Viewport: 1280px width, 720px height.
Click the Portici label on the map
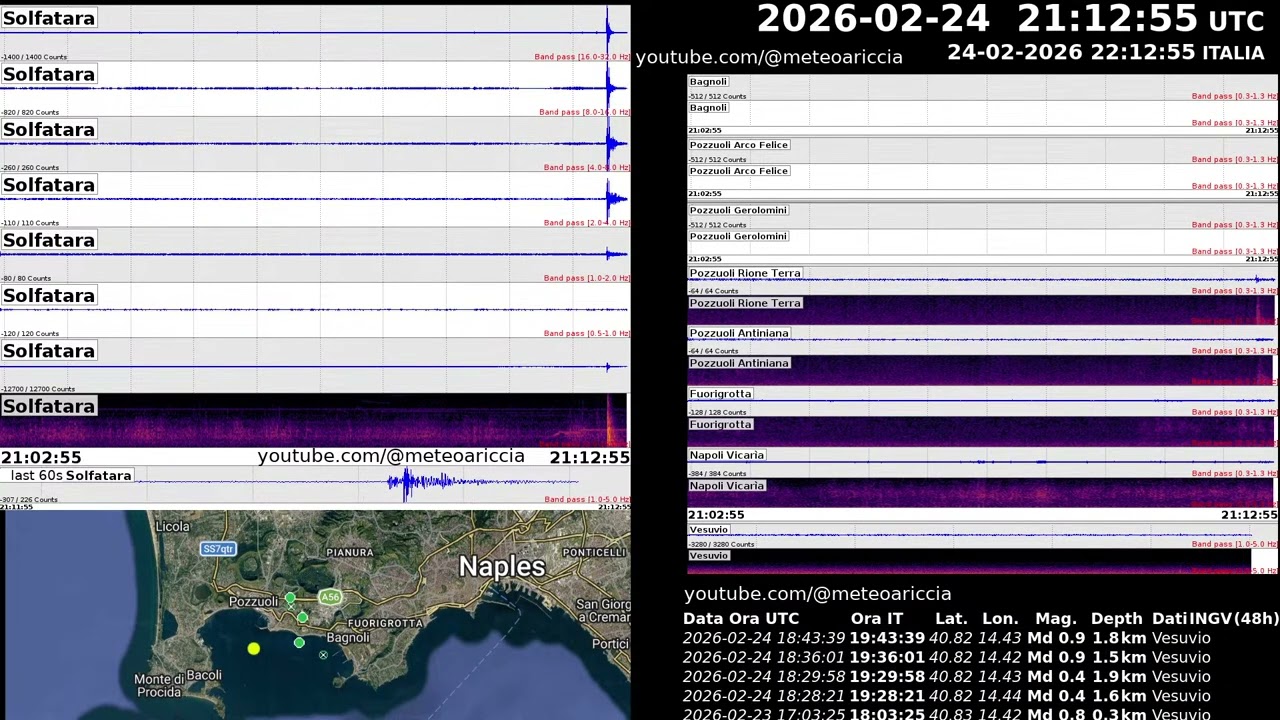tap(610, 644)
